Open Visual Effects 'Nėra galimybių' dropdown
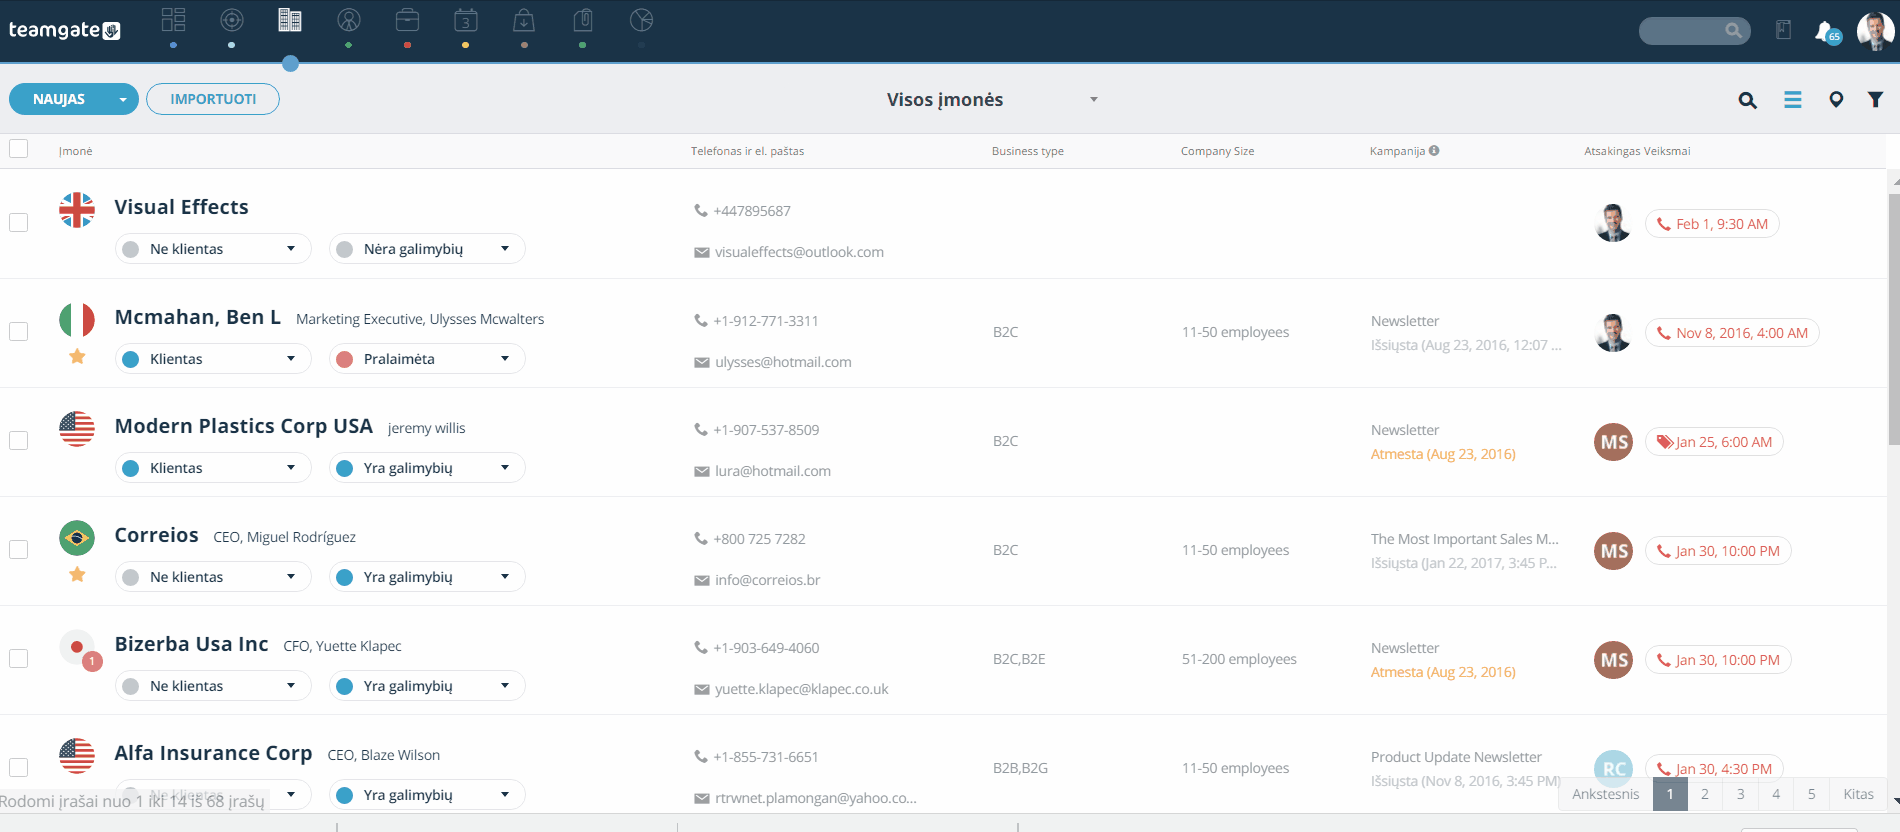The height and width of the screenshot is (832, 1900). 427,249
